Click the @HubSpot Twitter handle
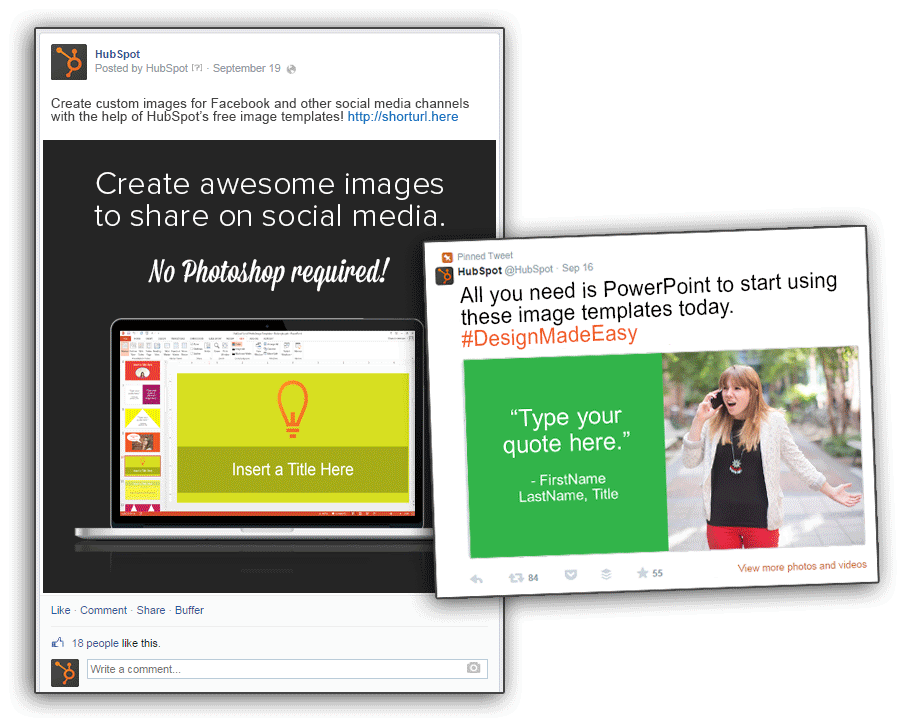The image size is (912, 720). point(528,269)
